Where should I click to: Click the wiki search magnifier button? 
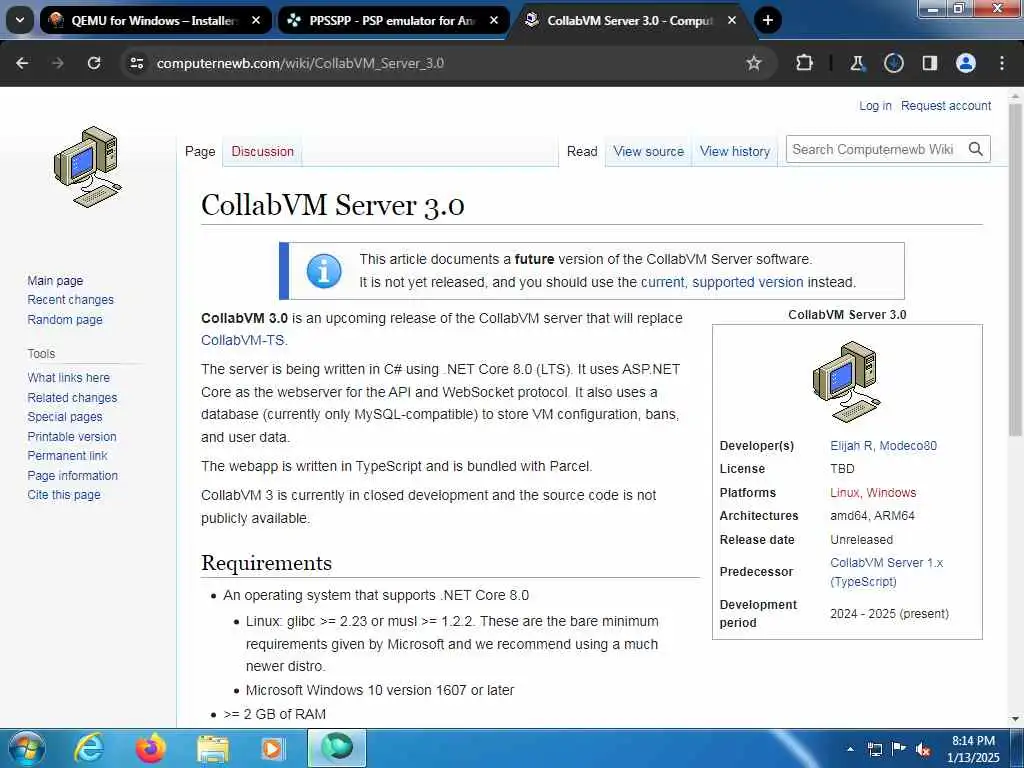[x=976, y=150]
